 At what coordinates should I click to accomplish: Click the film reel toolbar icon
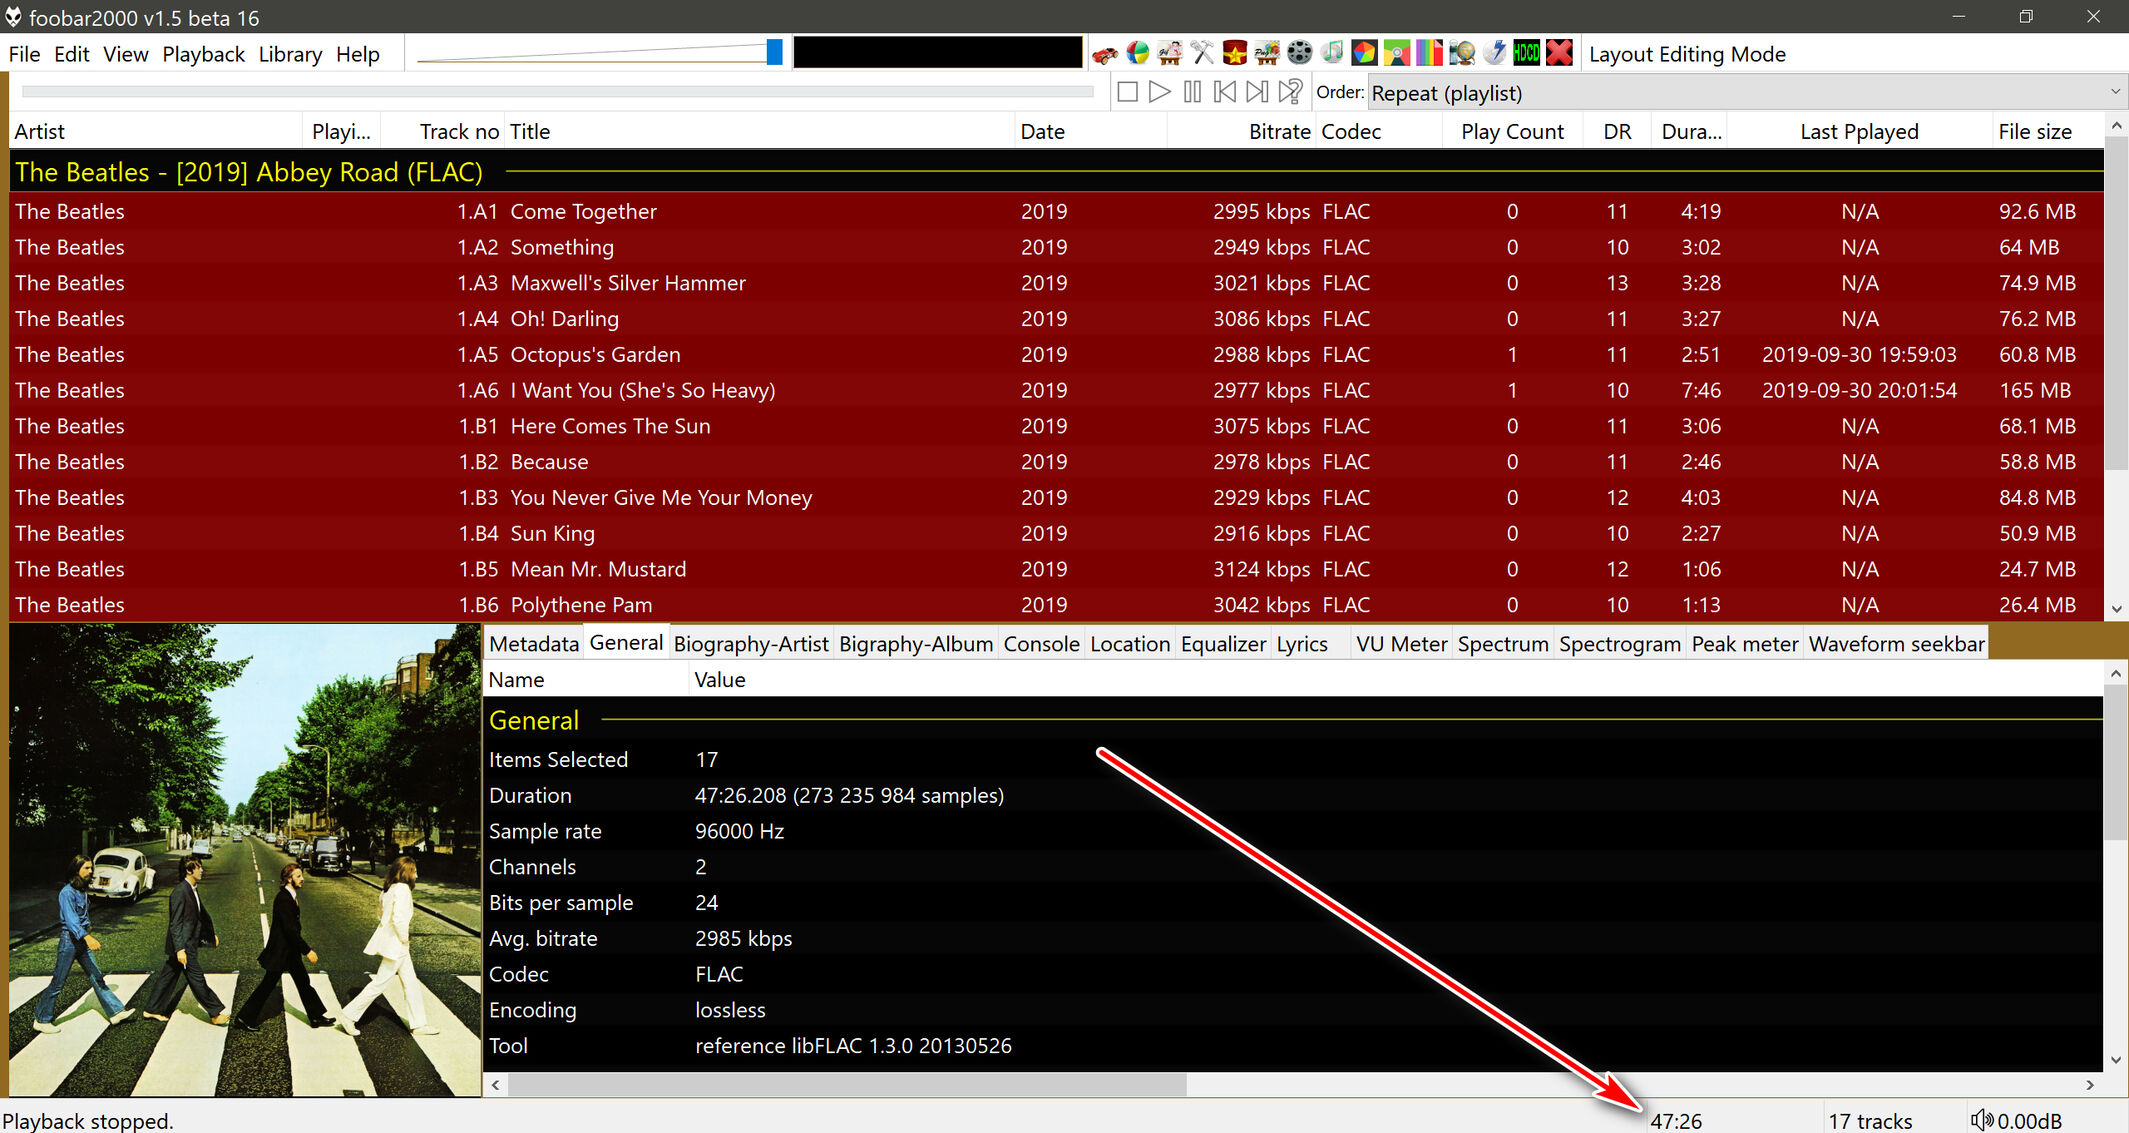1299,54
